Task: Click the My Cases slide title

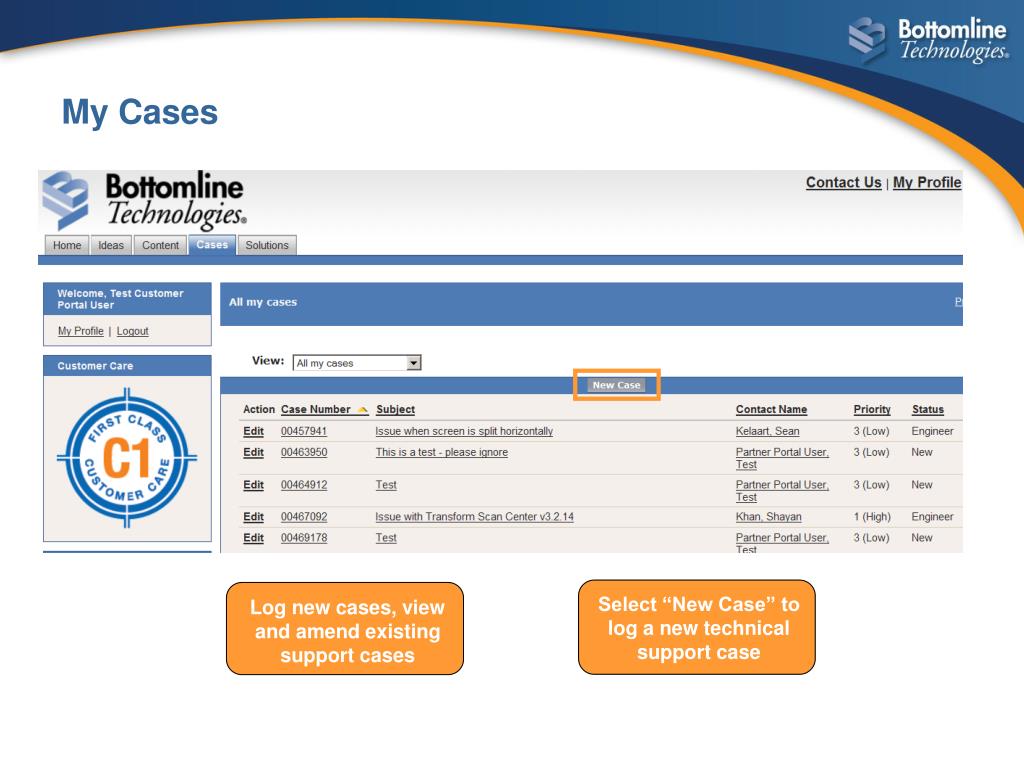Action: point(140,112)
